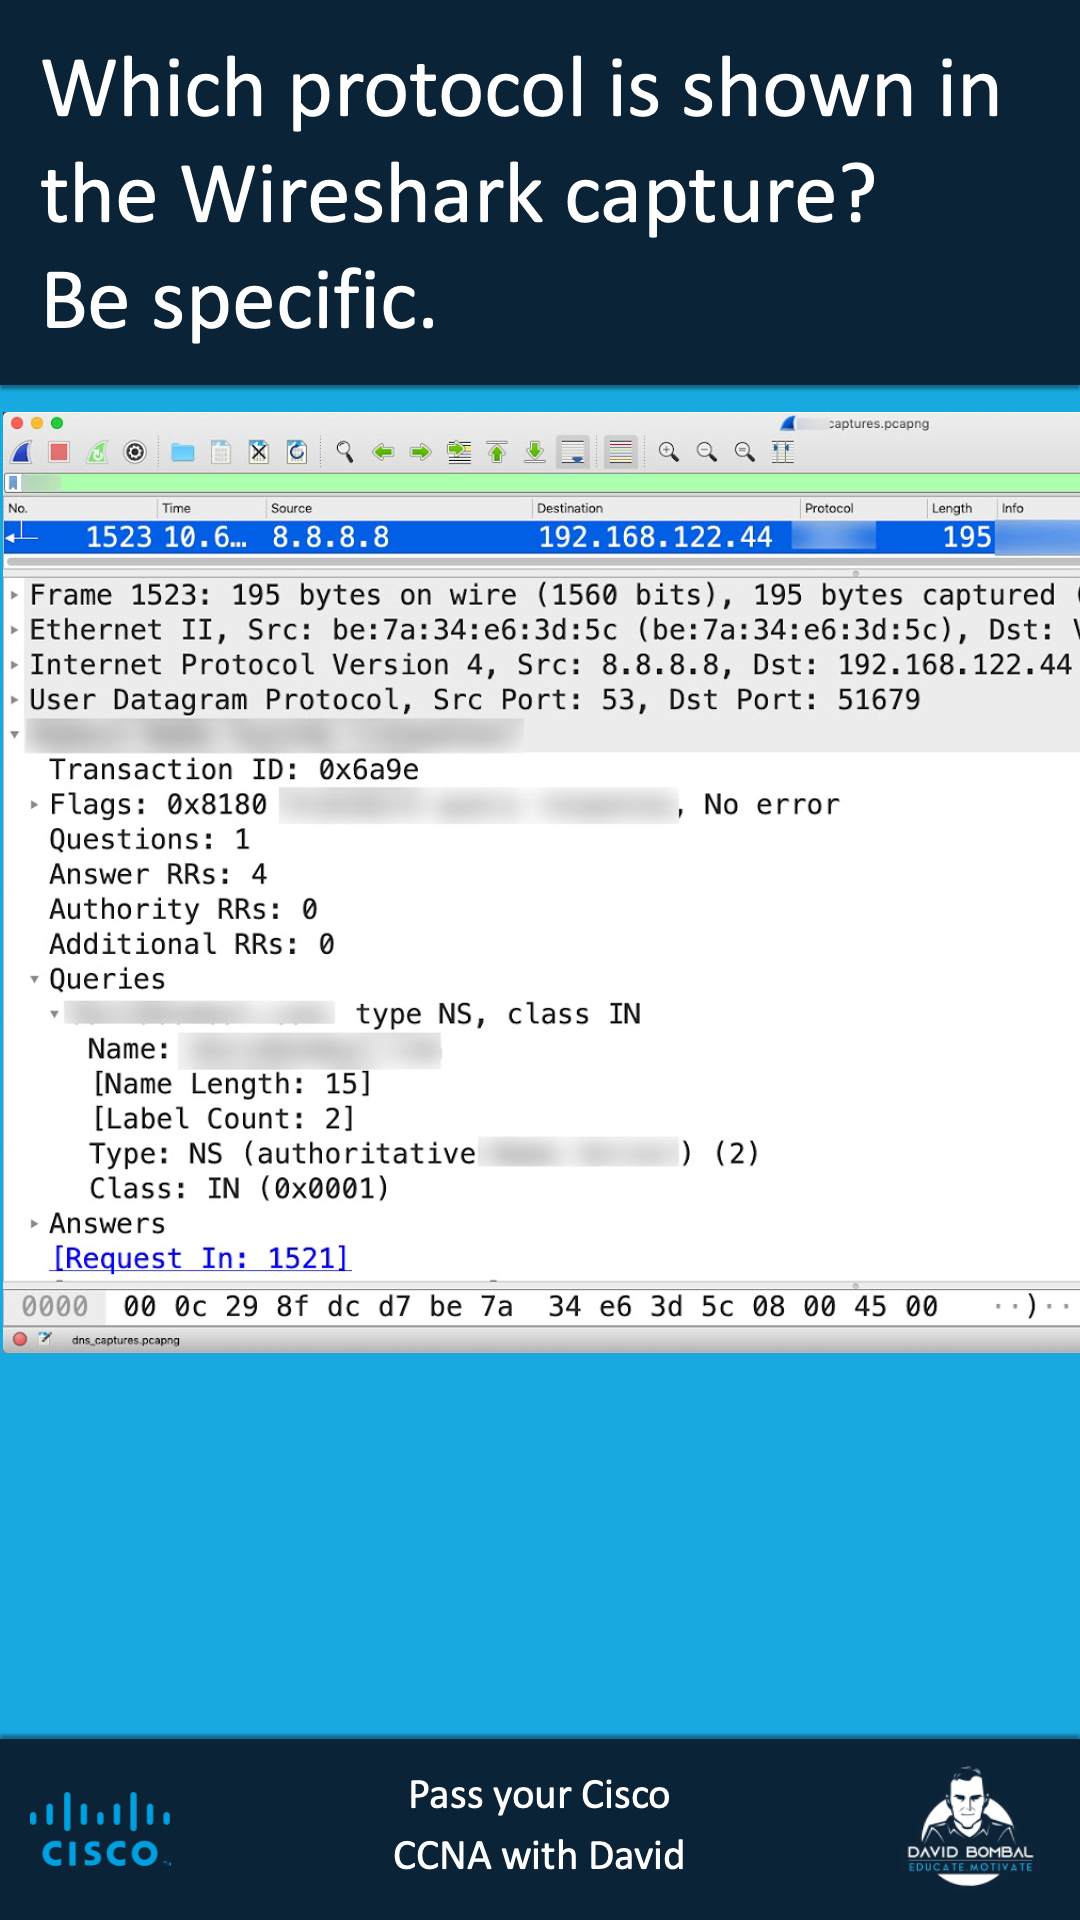1080x1920 pixels.
Task: Reset text to normal size
Action: [745, 452]
